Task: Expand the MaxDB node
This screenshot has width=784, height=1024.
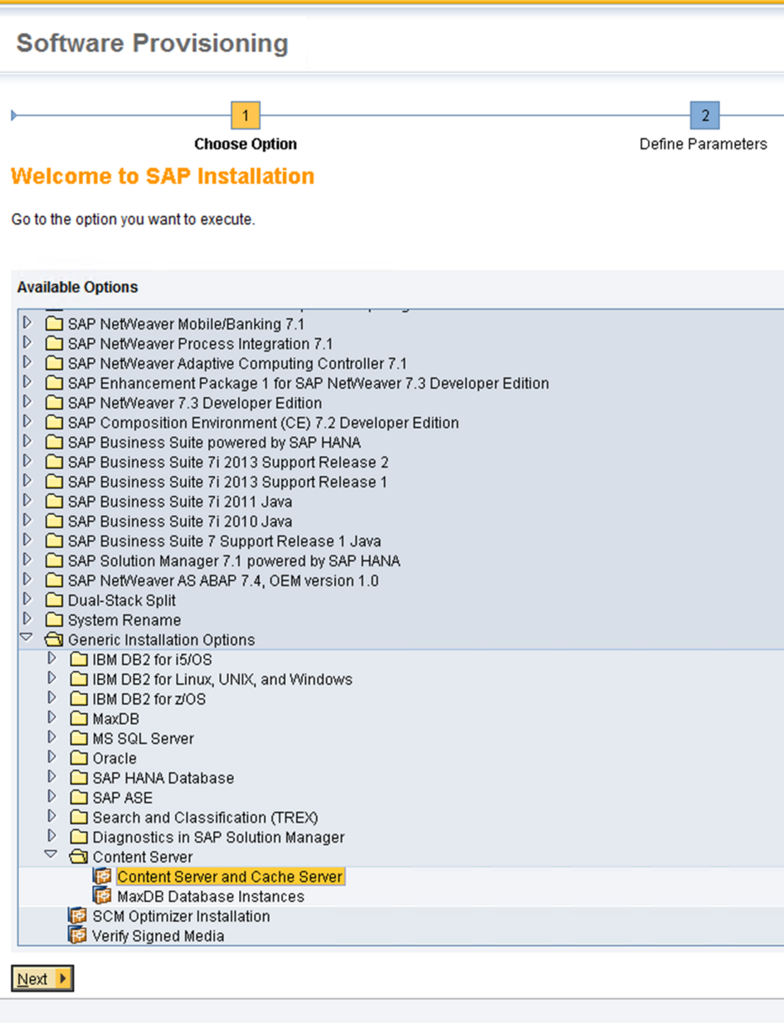Action: (x=52, y=717)
